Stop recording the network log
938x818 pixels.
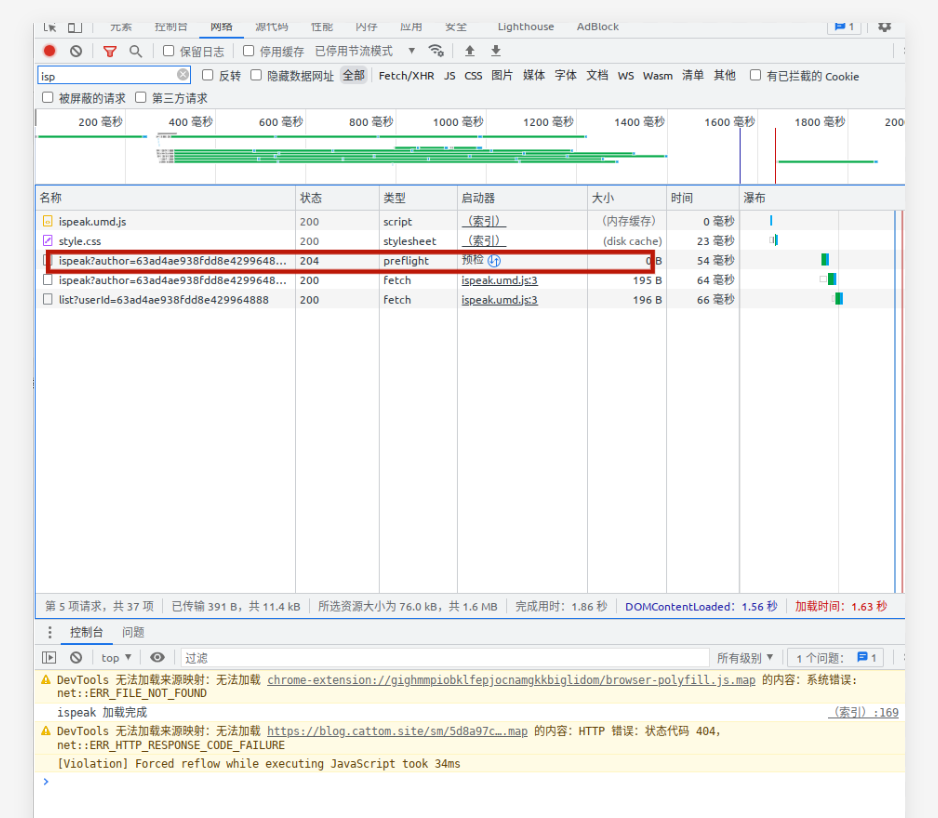pyautogui.click(x=49, y=50)
